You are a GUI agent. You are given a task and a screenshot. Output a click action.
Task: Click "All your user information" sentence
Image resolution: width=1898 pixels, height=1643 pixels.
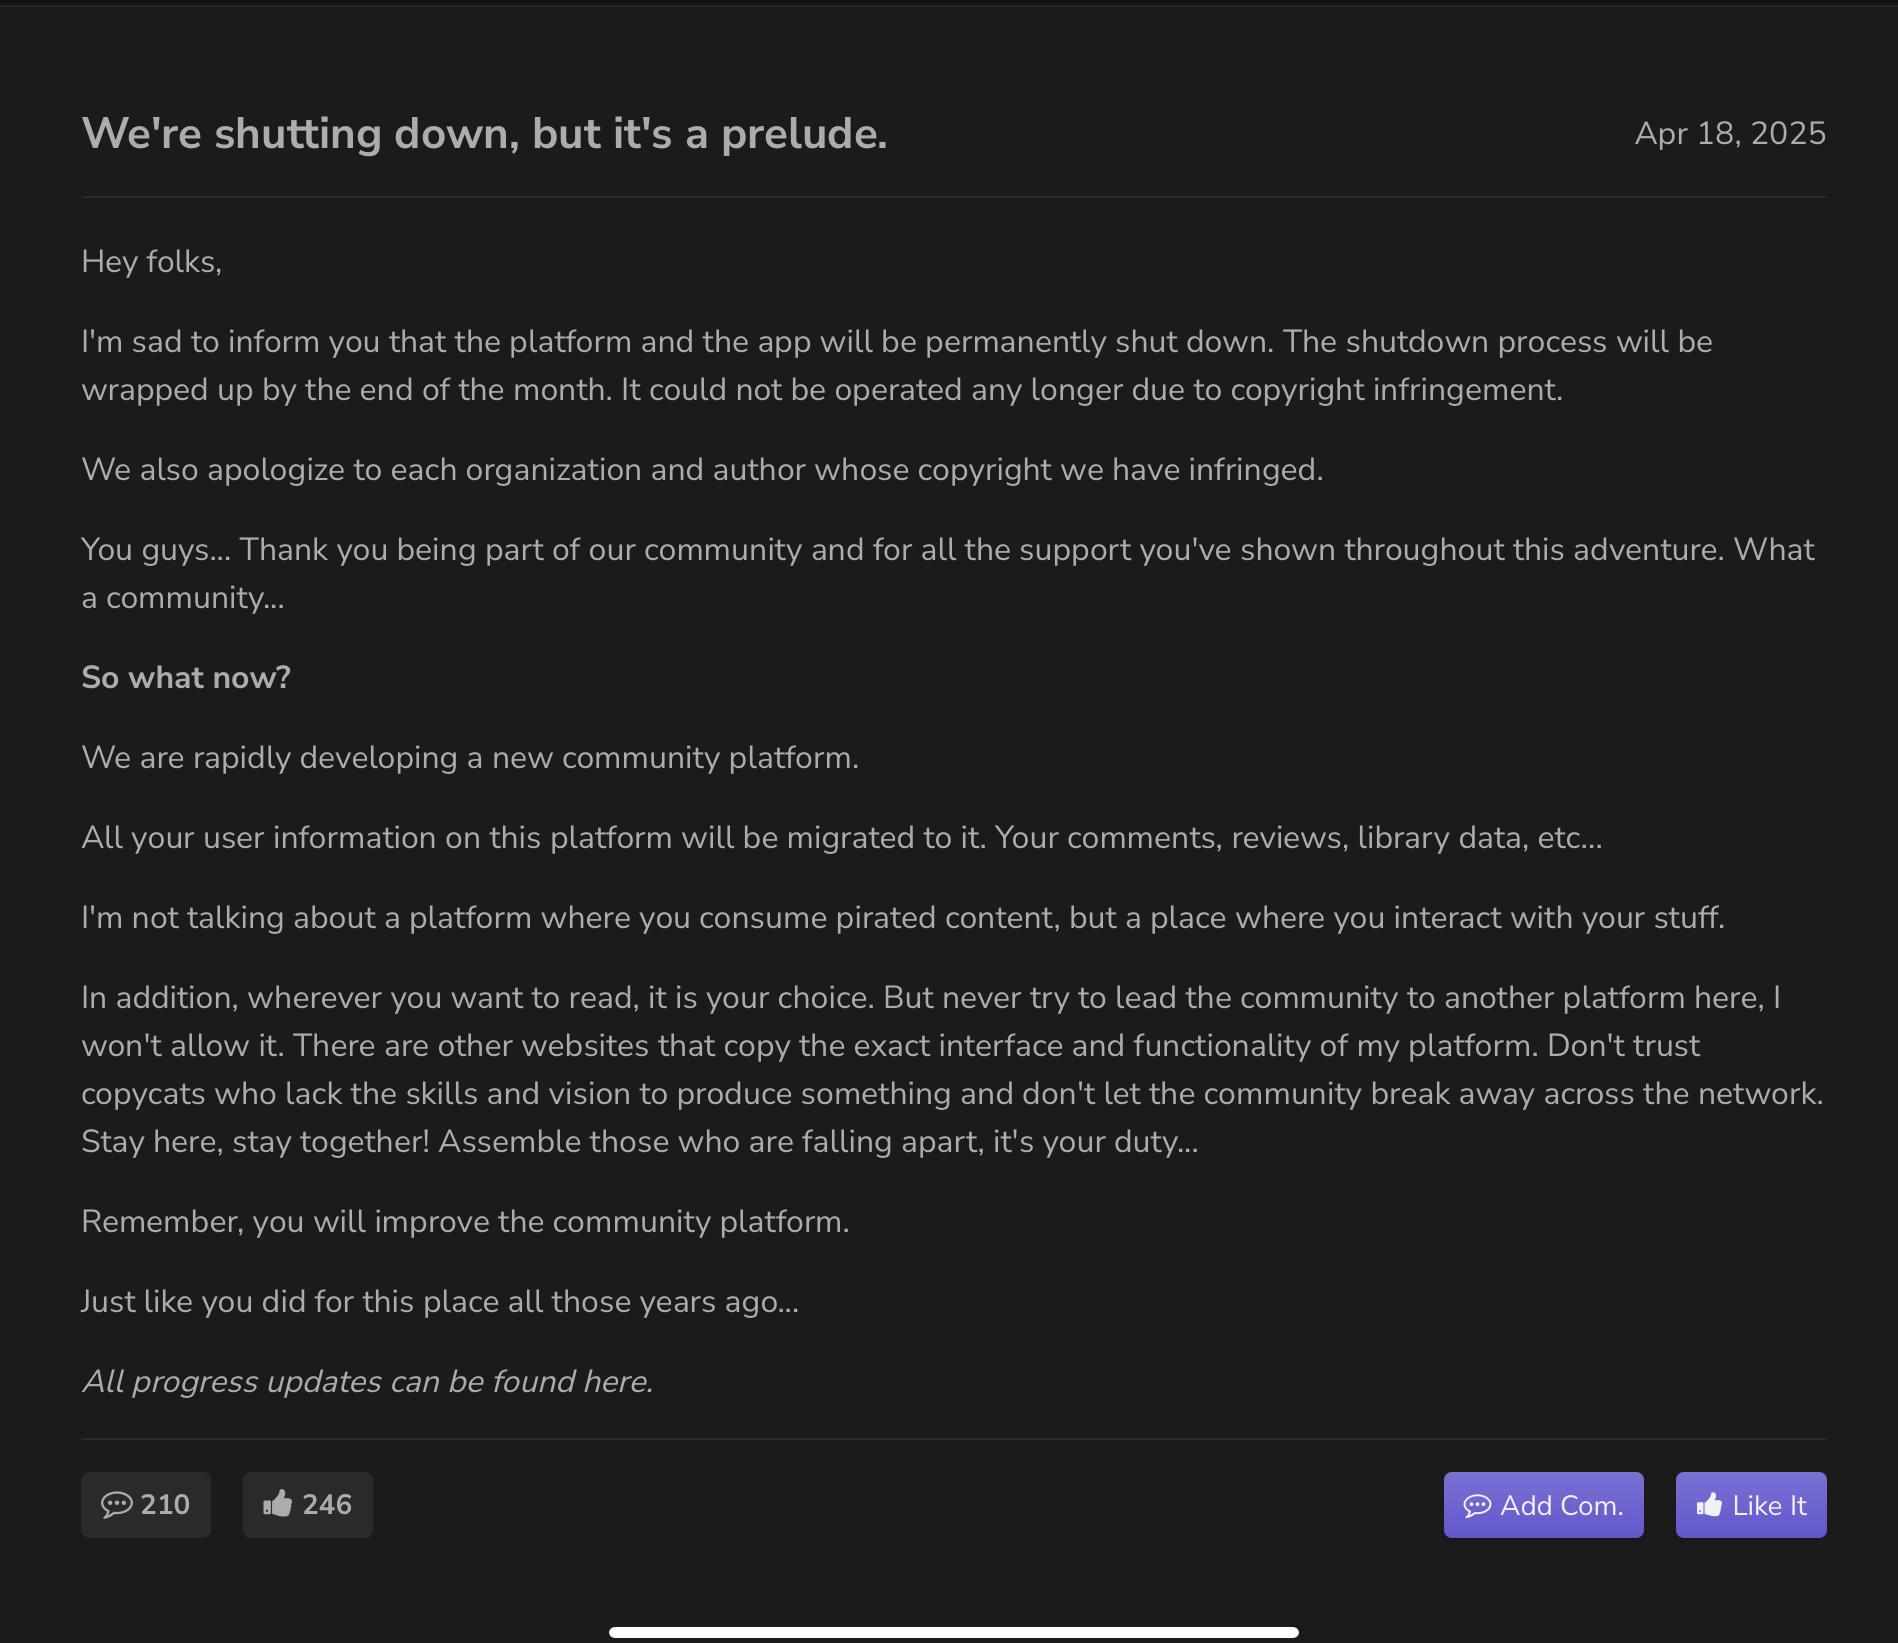click(840, 837)
